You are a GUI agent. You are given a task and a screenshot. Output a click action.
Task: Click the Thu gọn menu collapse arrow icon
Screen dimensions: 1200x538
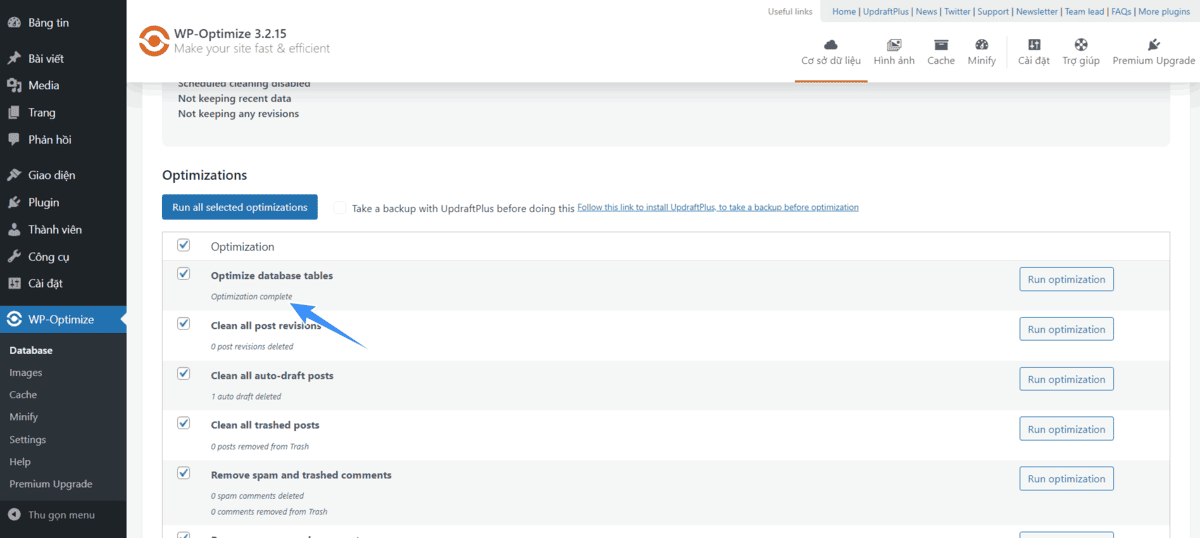coord(14,515)
